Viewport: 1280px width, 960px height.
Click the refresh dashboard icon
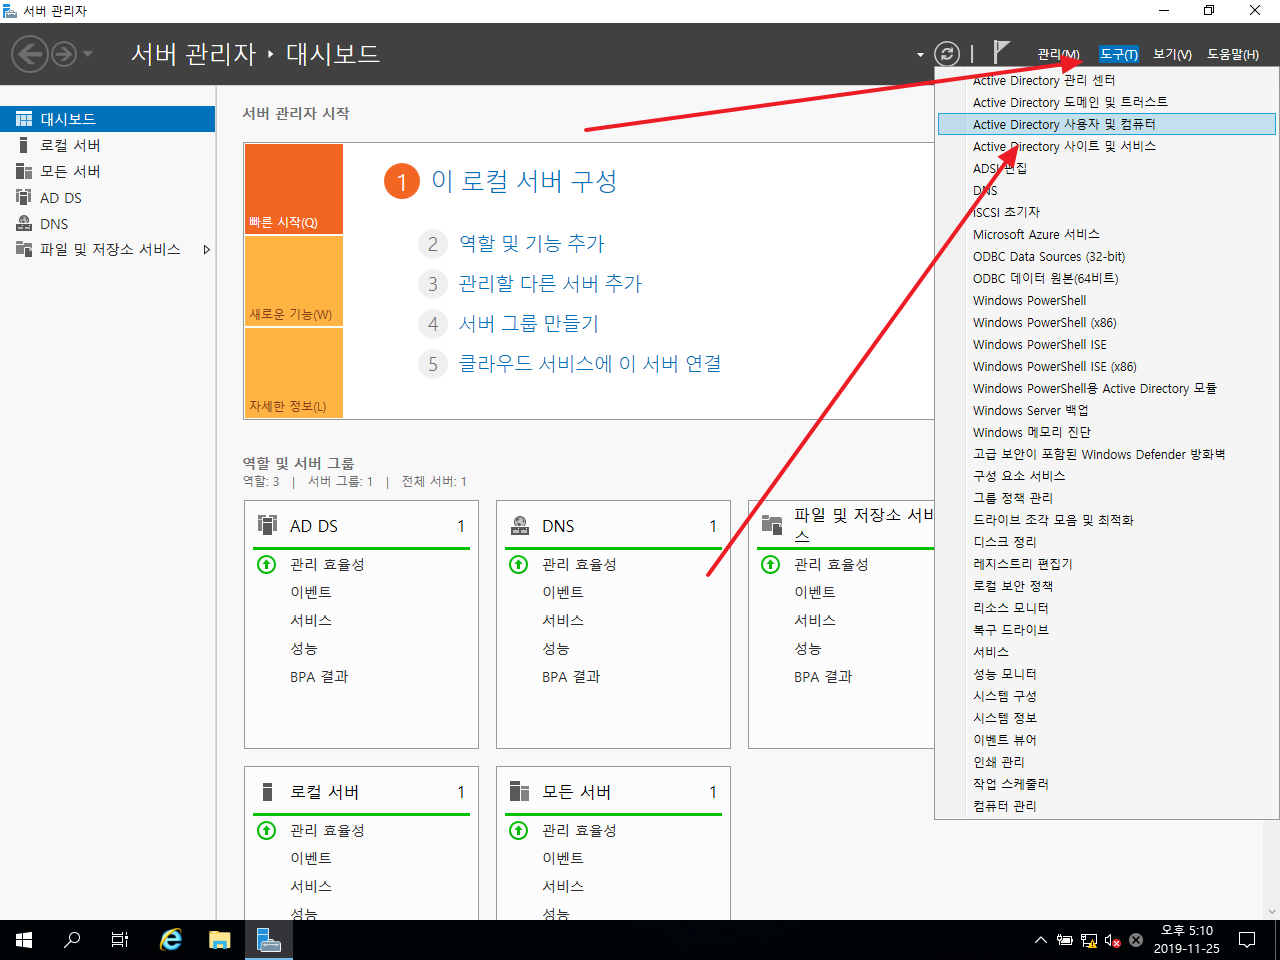(946, 54)
